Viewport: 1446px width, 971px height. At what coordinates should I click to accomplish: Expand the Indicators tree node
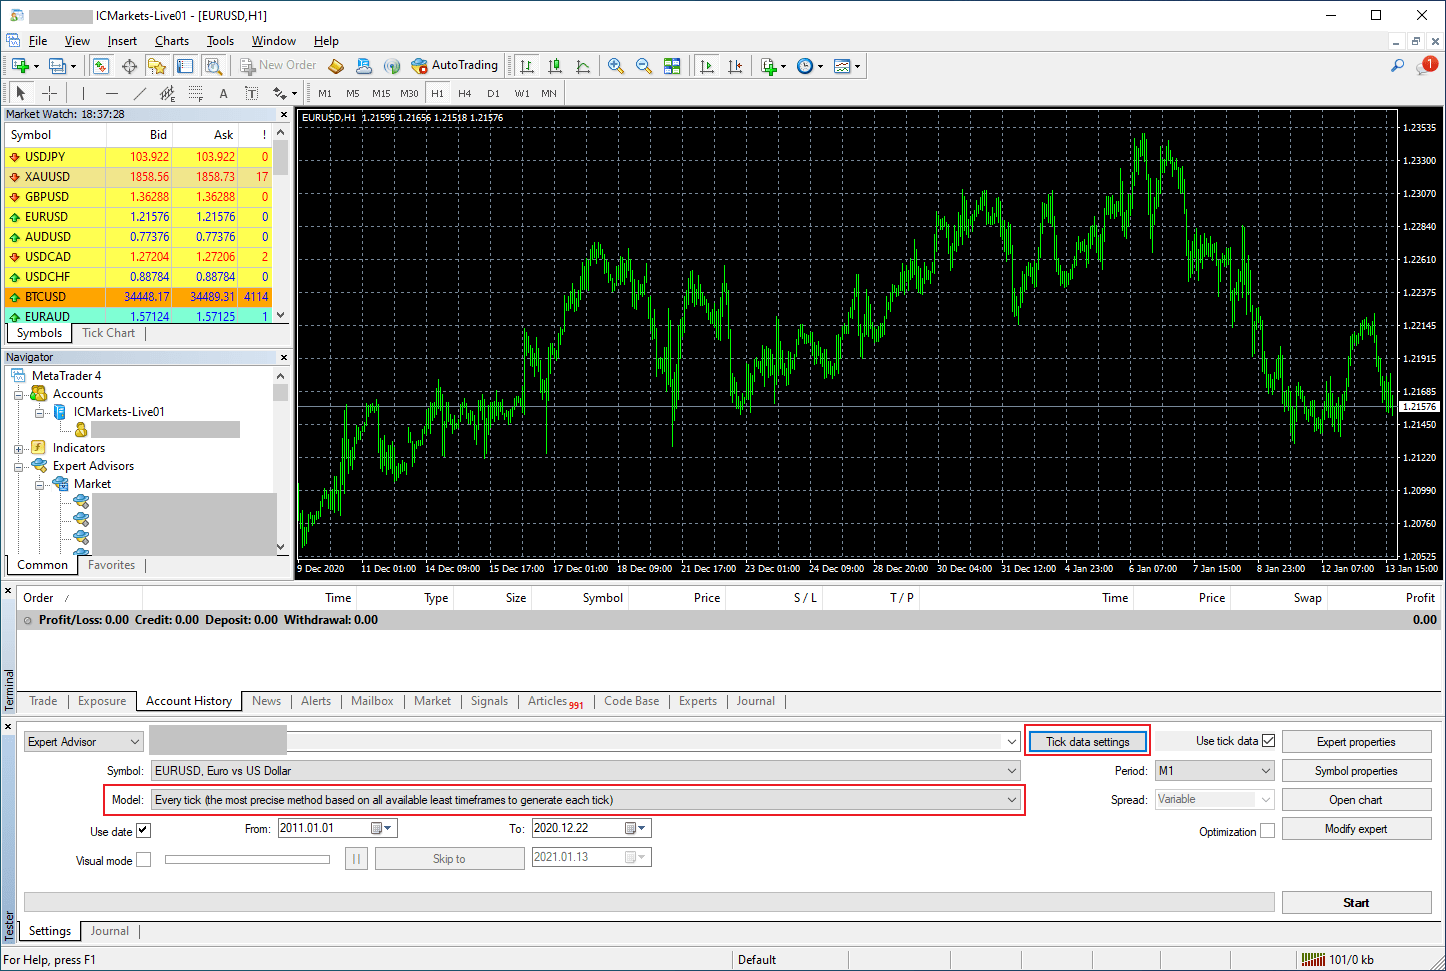click(x=18, y=448)
